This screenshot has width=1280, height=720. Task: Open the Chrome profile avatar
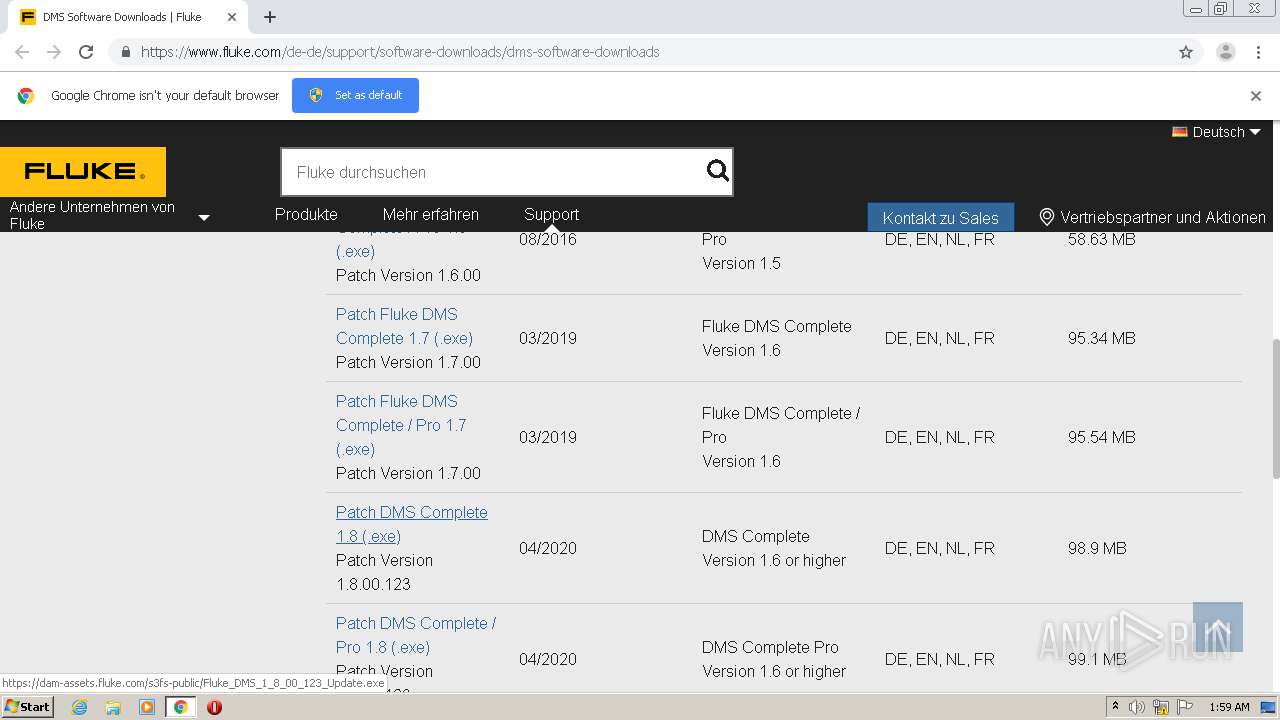coord(1225,52)
